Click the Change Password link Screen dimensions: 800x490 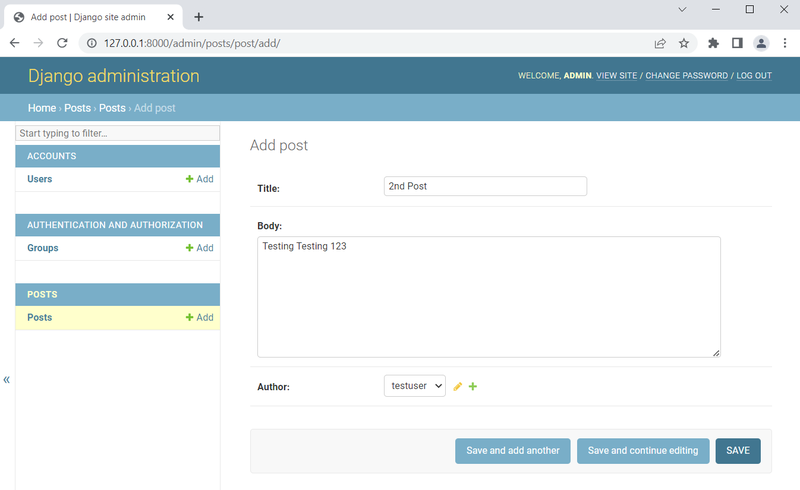click(687, 76)
